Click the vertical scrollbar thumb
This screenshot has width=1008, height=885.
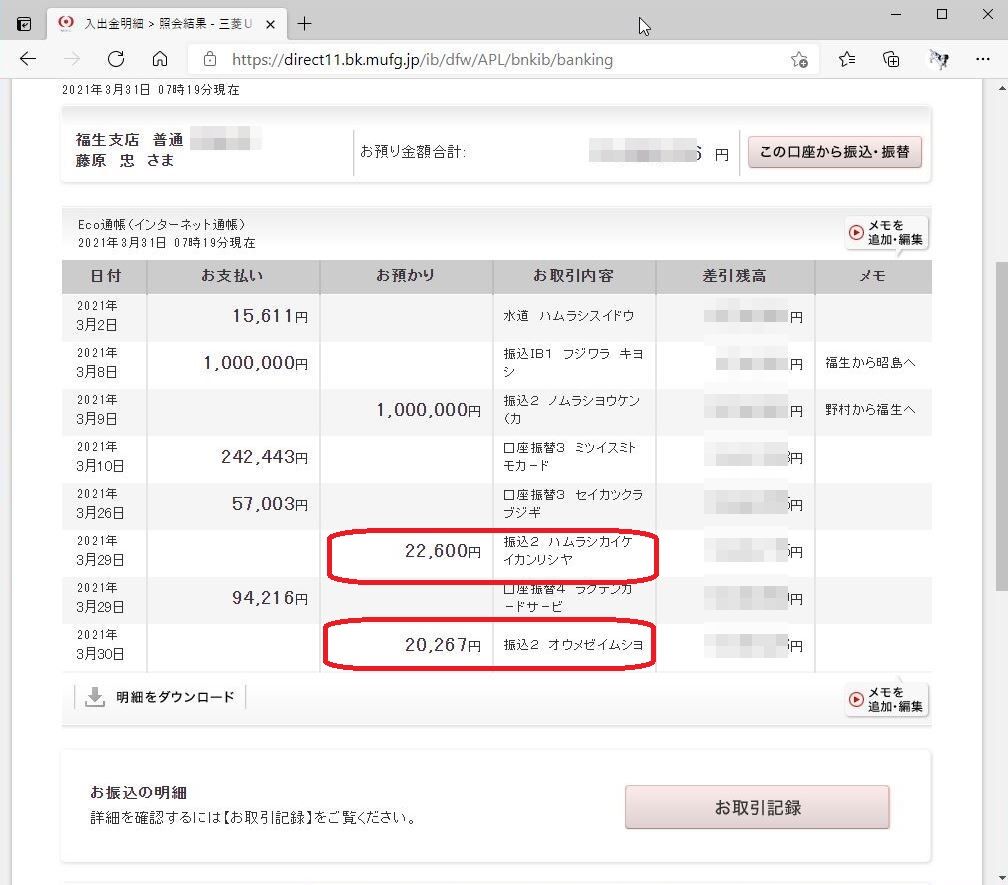pos(1002,425)
